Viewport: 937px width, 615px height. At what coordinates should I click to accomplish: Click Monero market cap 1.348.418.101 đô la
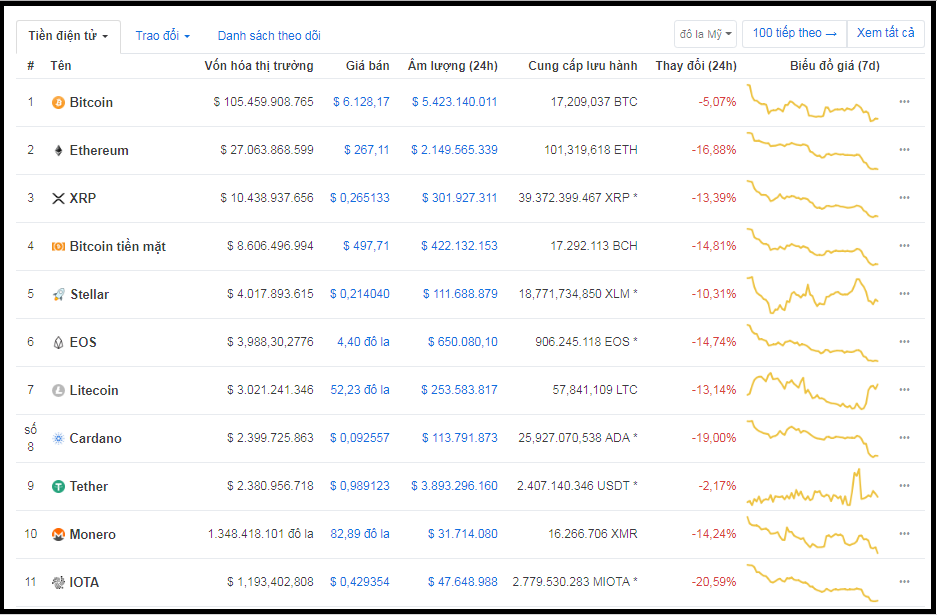pyautogui.click(x=261, y=534)
